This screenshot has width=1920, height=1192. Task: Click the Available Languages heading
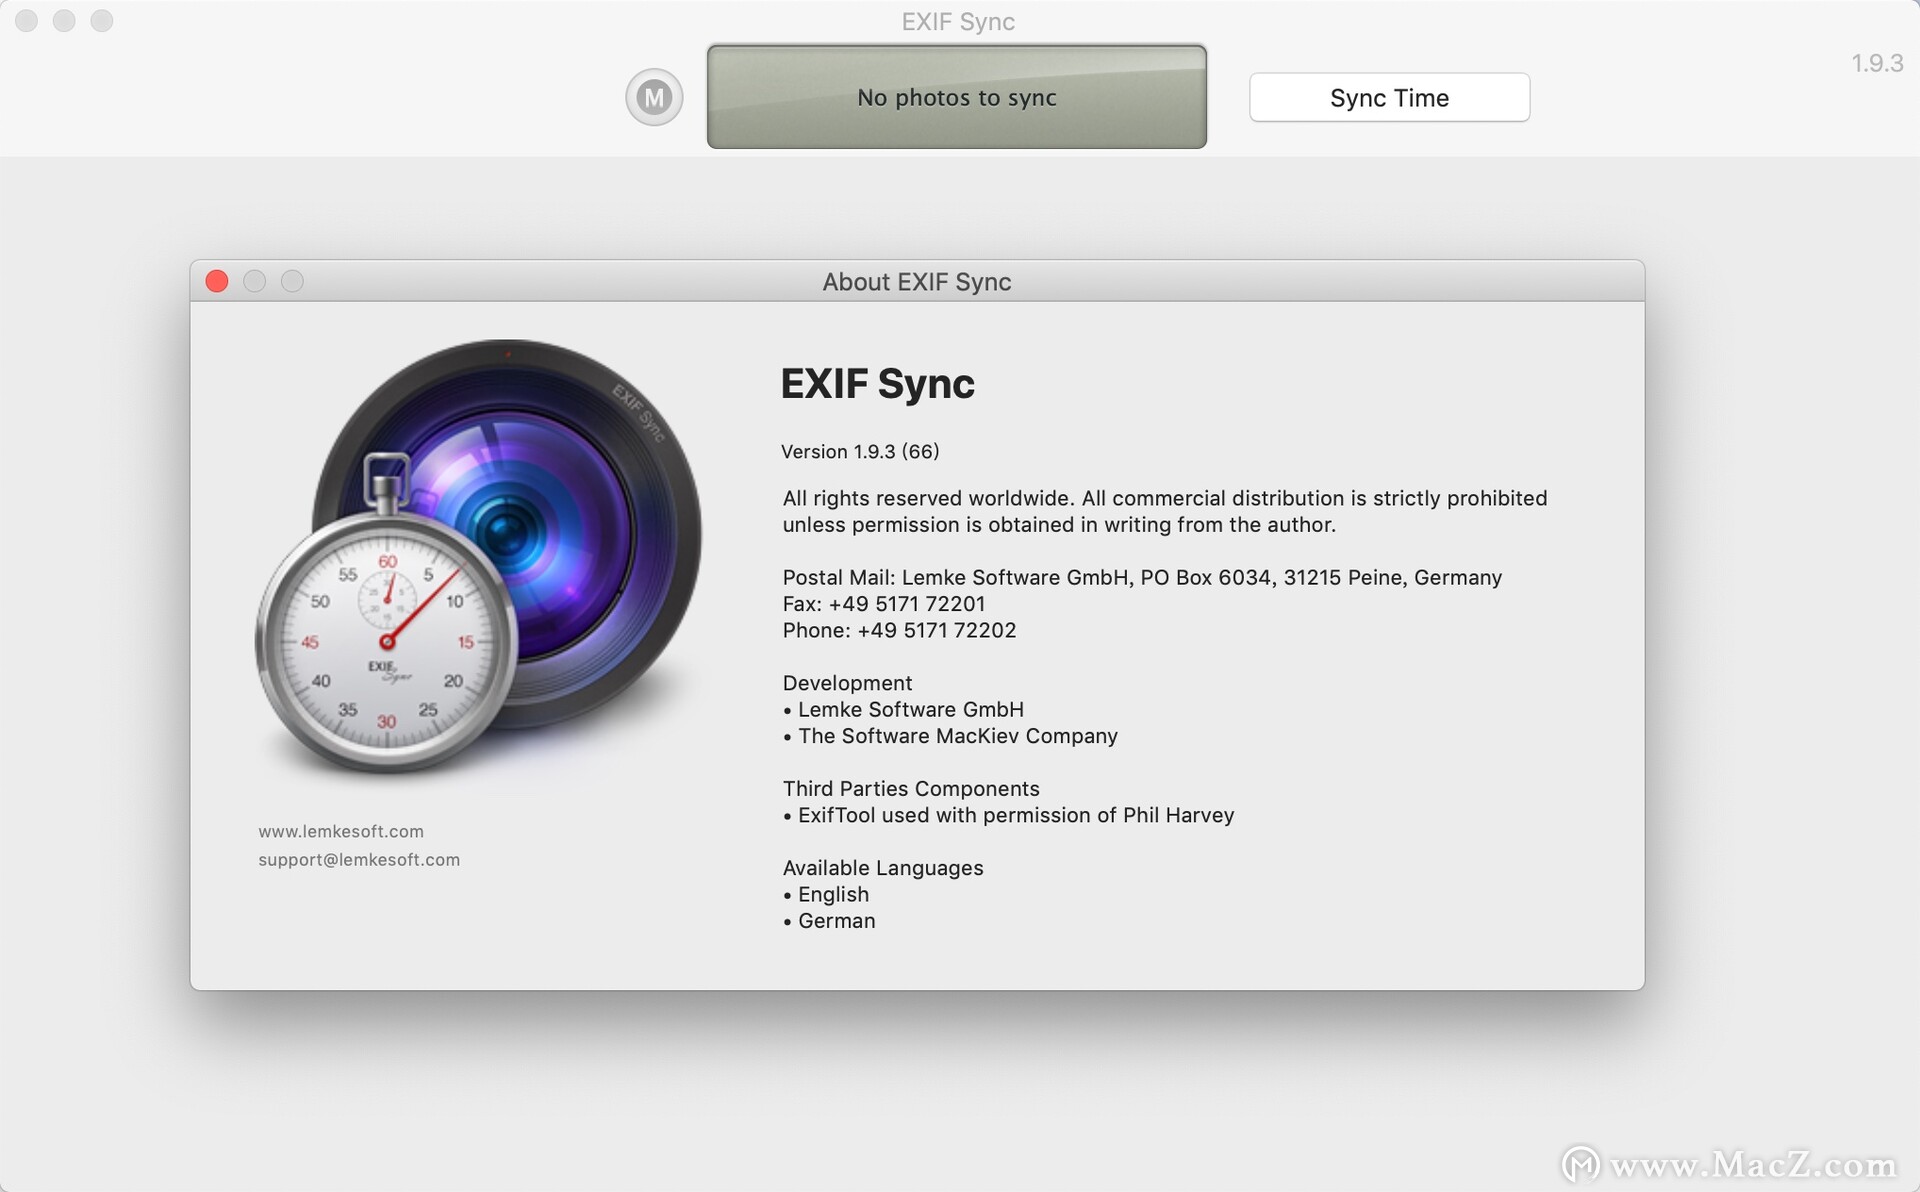[x=883, y=868]
